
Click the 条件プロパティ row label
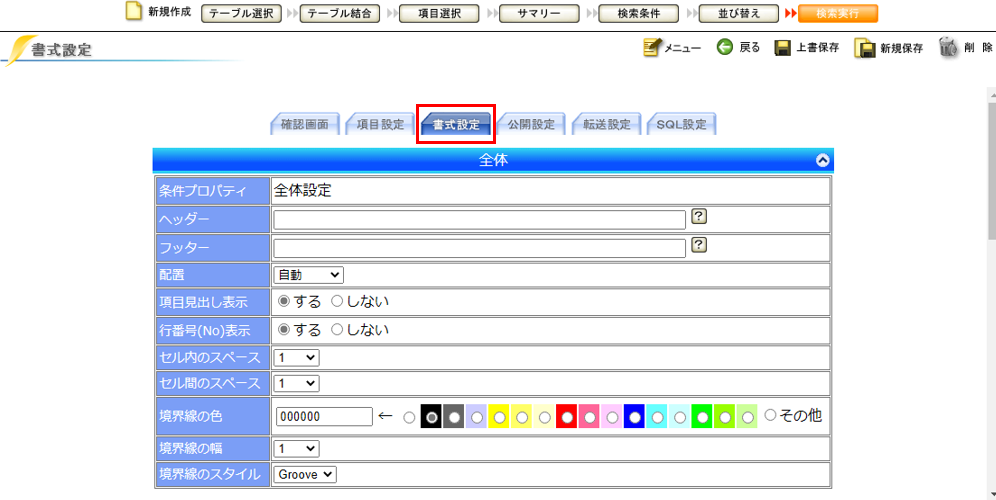212,191
